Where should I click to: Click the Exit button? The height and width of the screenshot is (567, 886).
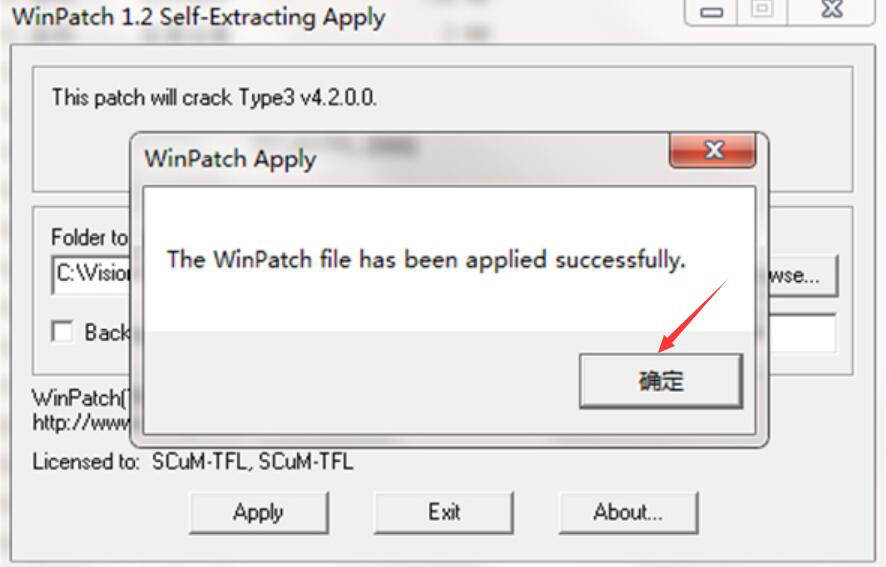444,512
